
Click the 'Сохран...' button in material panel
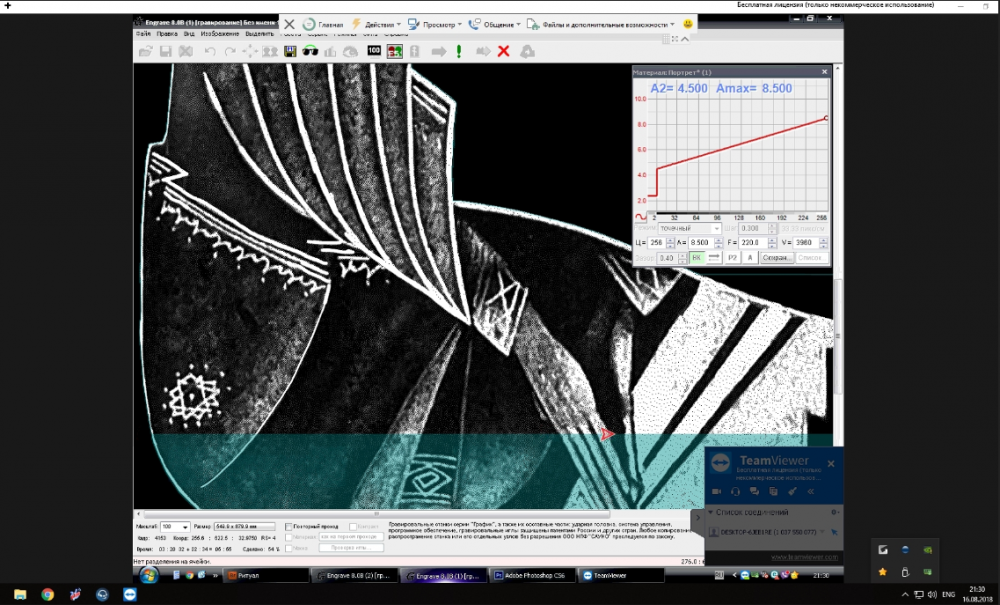pos(777,257)
